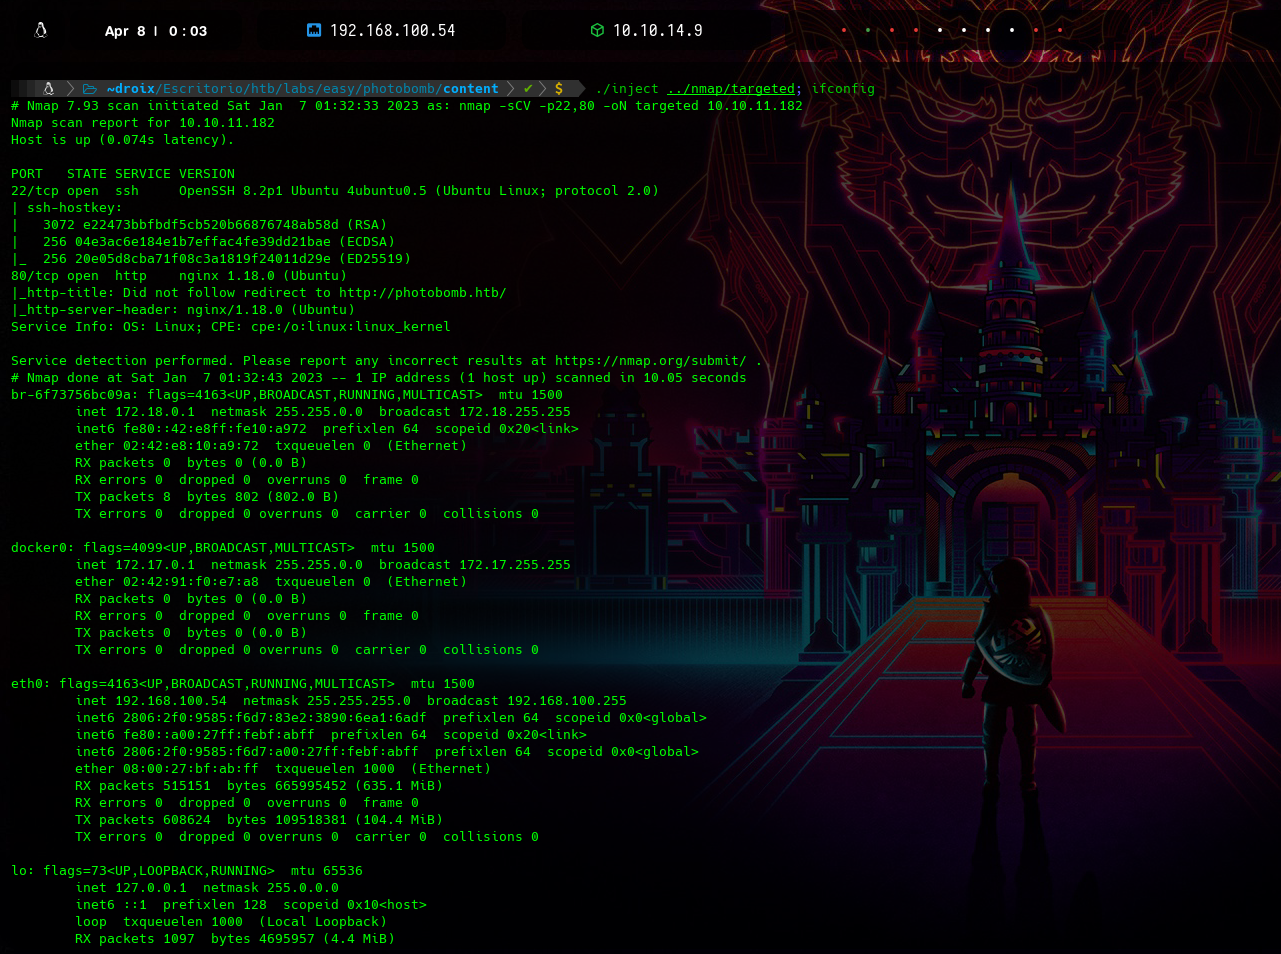This screenshot has width=1281, height=954.
Task: Click the bold 'content' directory in prompt
Action: (470, 89)
